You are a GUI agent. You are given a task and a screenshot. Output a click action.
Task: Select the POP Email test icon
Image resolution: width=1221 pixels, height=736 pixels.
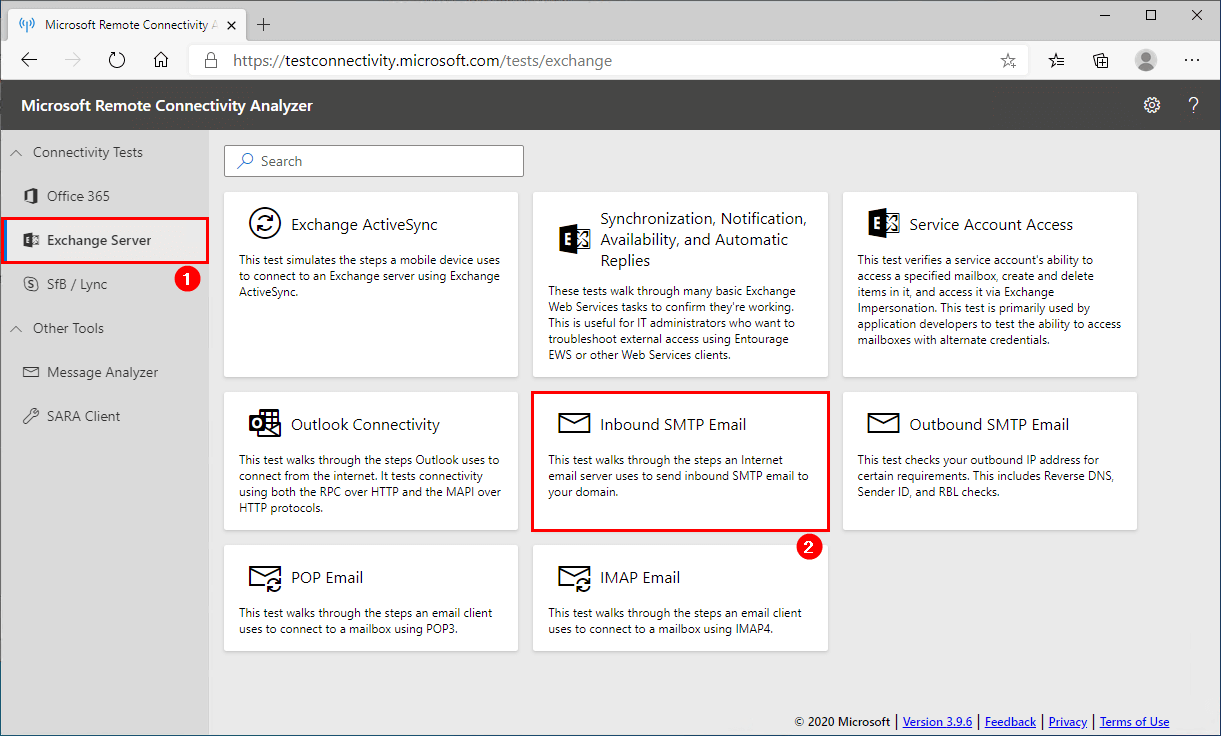264,577
